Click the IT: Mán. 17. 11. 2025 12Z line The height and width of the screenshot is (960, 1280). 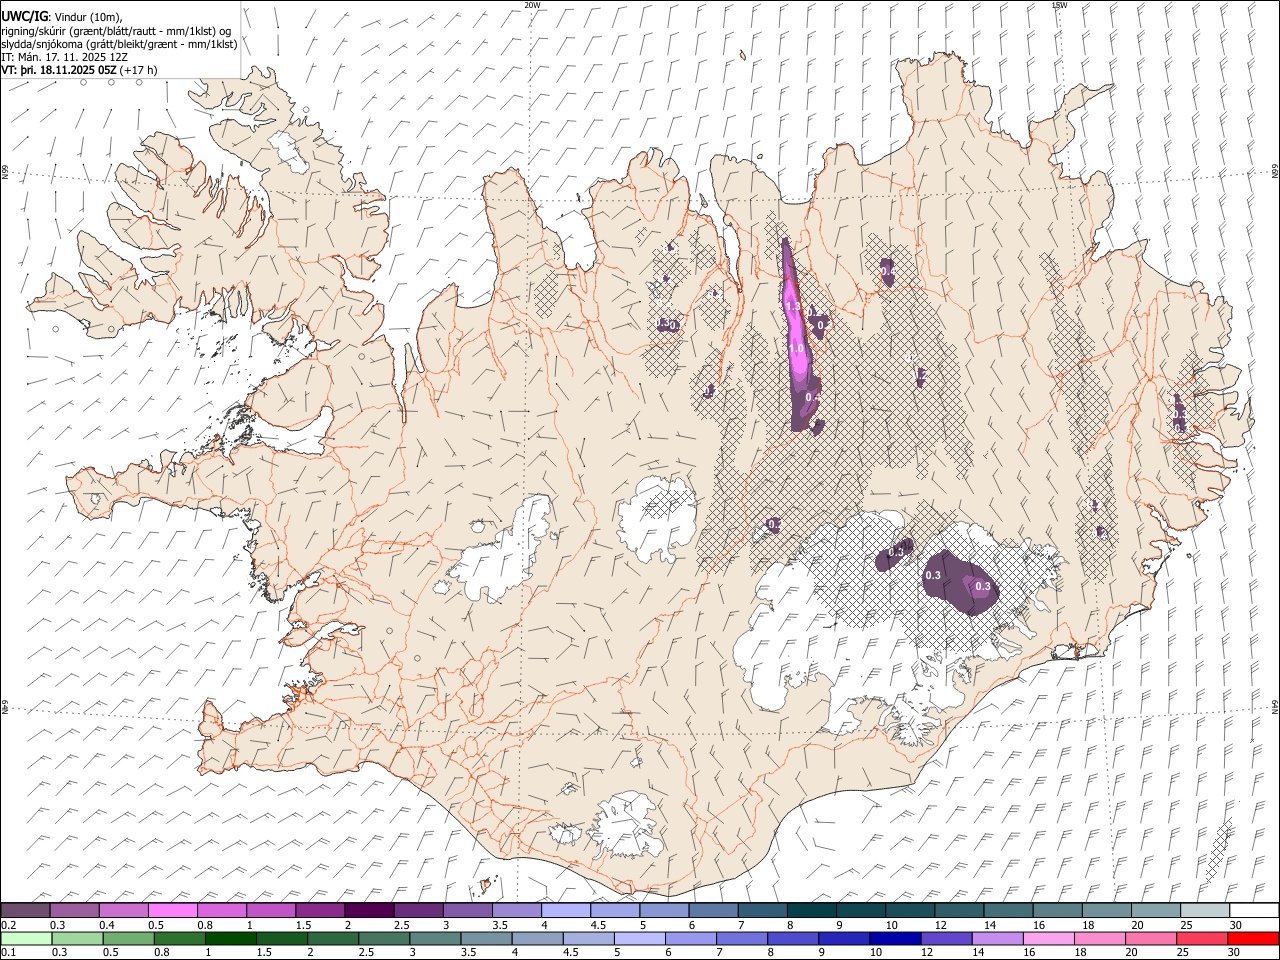pyautogui.click(x=64, y=57)
